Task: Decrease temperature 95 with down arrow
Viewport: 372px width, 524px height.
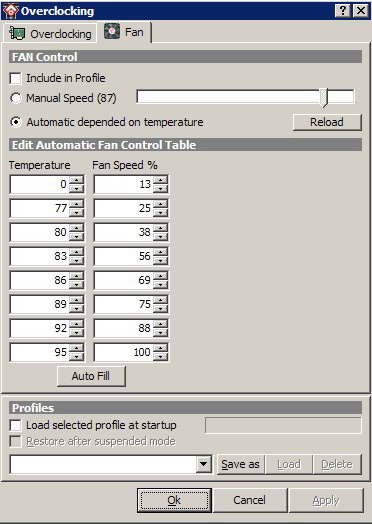Action: pyautogui.click(x=77, y=357)
